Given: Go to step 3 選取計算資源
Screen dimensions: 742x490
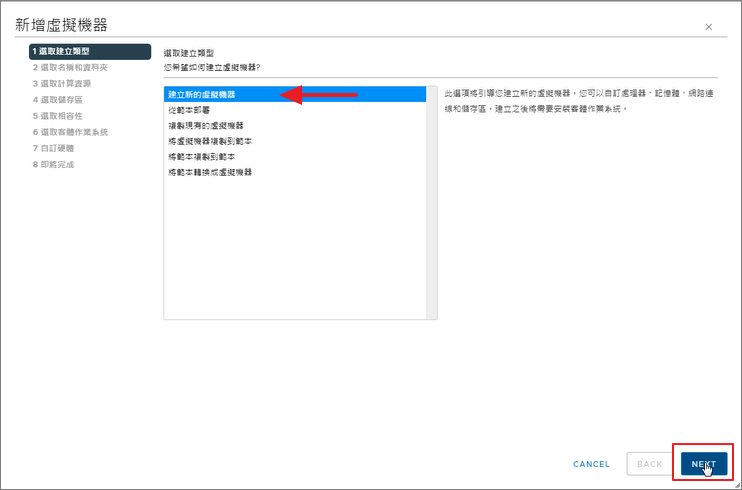Looking at the screenshot, I should point(62,84).
